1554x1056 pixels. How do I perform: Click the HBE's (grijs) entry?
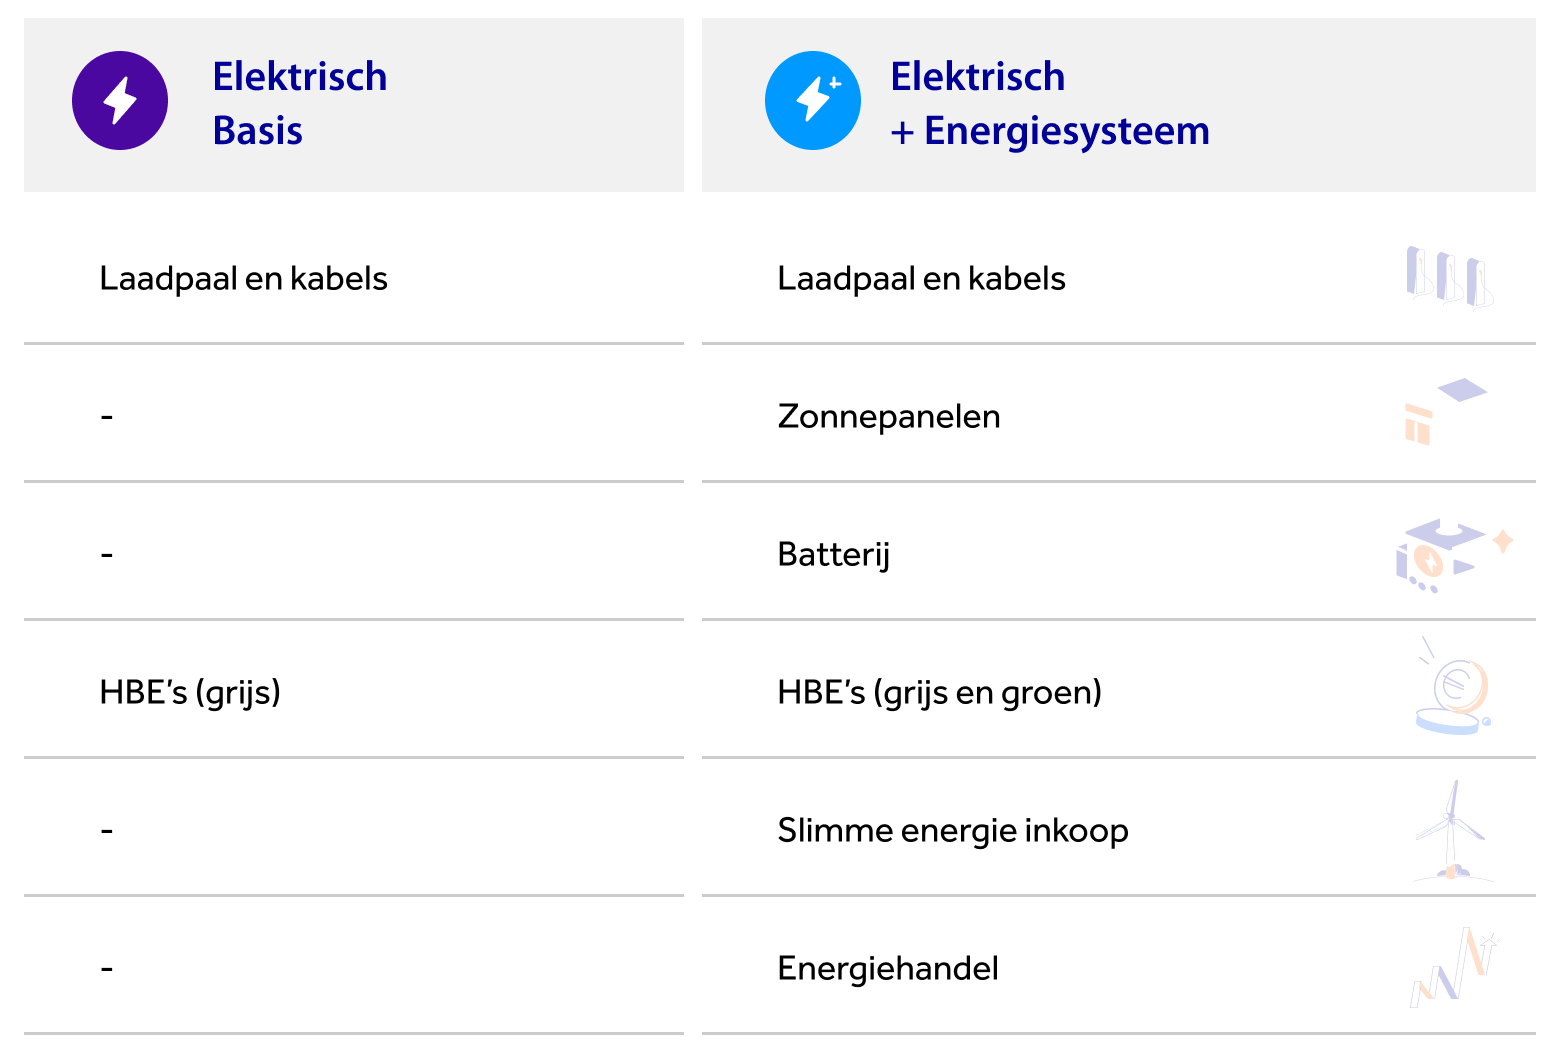pyautogui.click(x=190, y=692)
